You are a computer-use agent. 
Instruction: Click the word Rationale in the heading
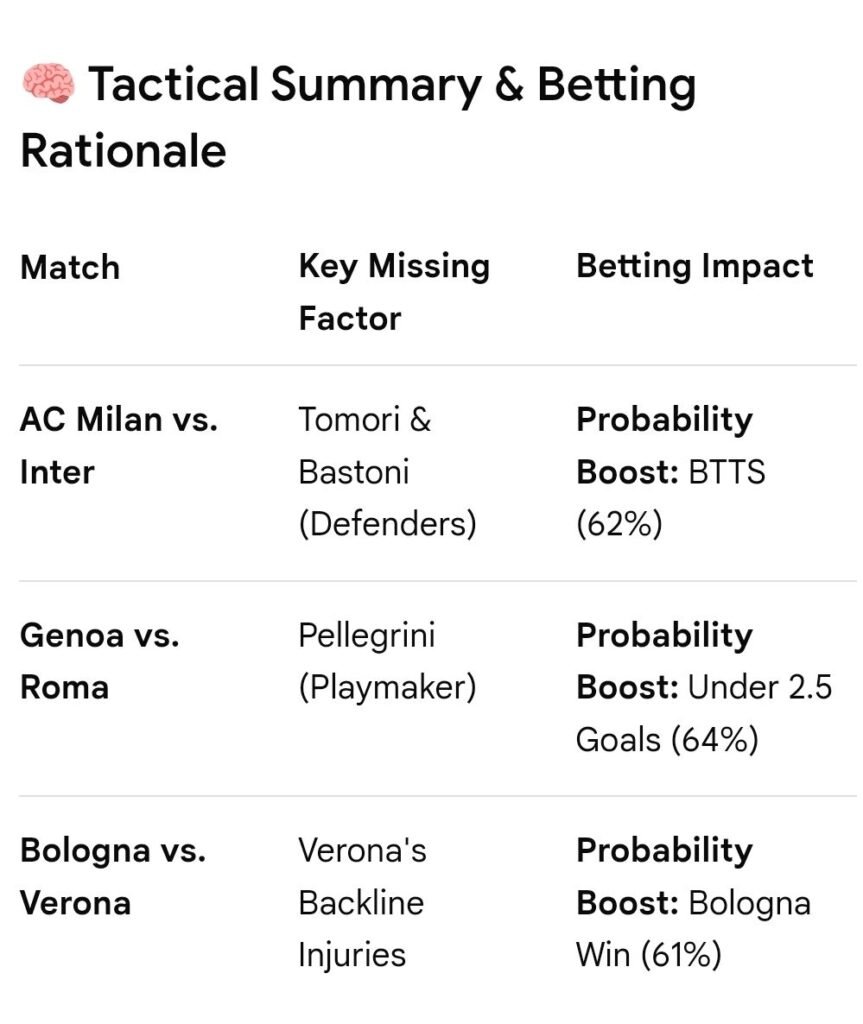click(123, 151)
